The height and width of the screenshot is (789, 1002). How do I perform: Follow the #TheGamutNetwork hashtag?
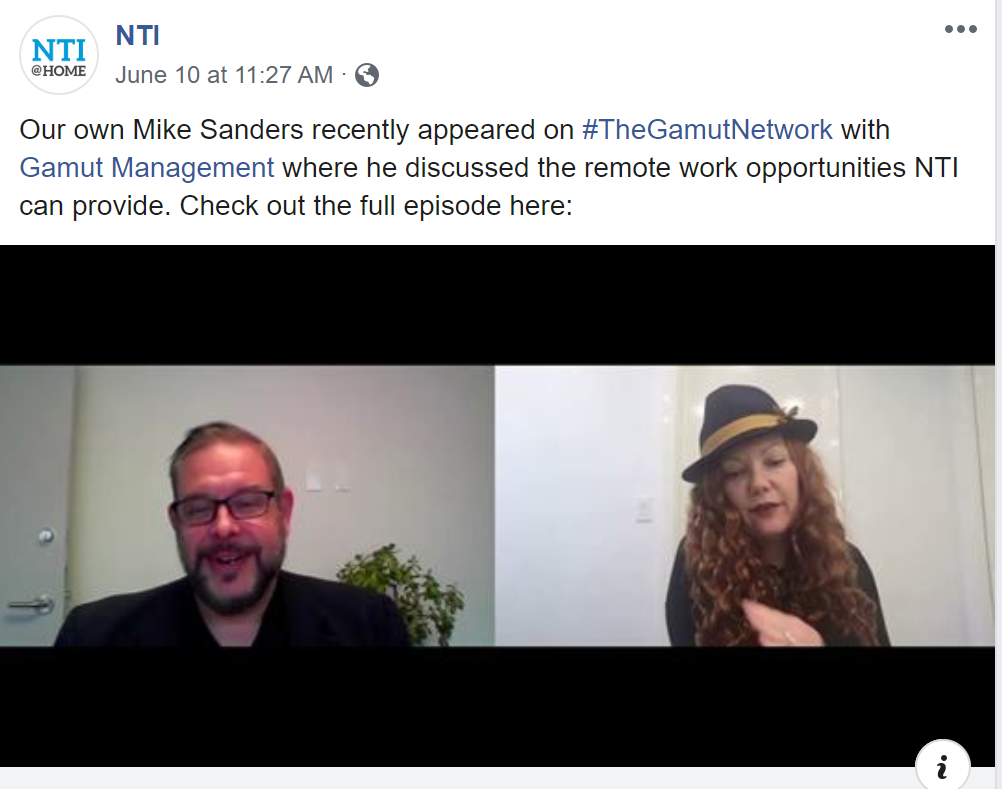(x=707, y=130)
